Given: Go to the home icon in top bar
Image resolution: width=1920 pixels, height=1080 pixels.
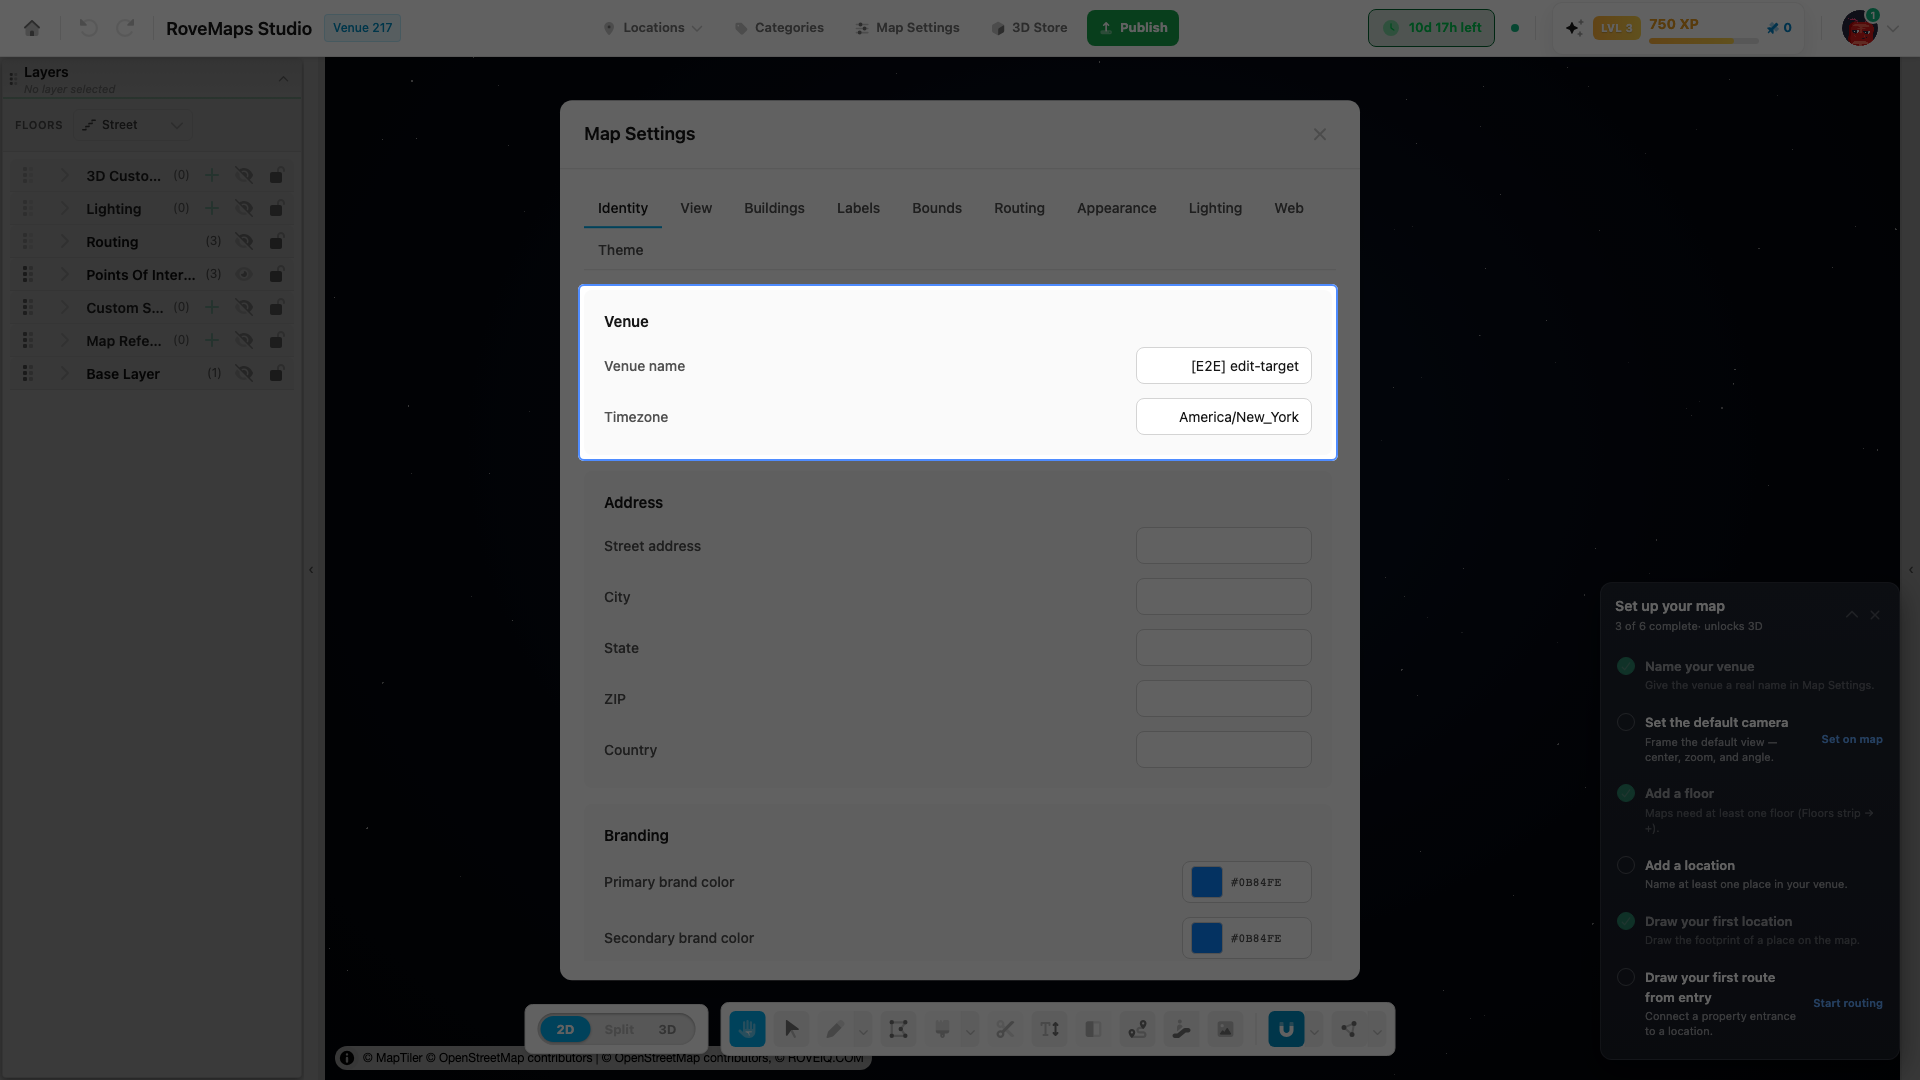Looking at the screenshot, I should tap(32, 28).
